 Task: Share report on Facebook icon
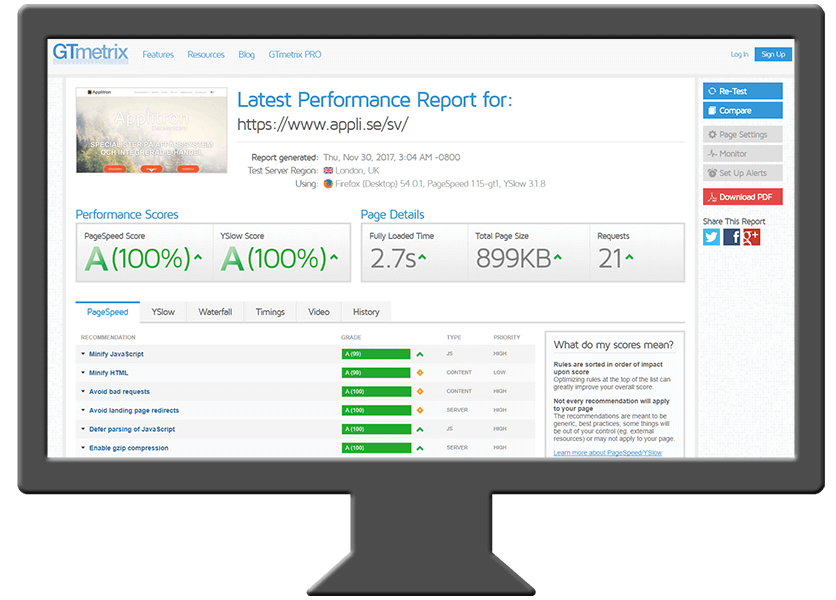click(x=732, y=237)
